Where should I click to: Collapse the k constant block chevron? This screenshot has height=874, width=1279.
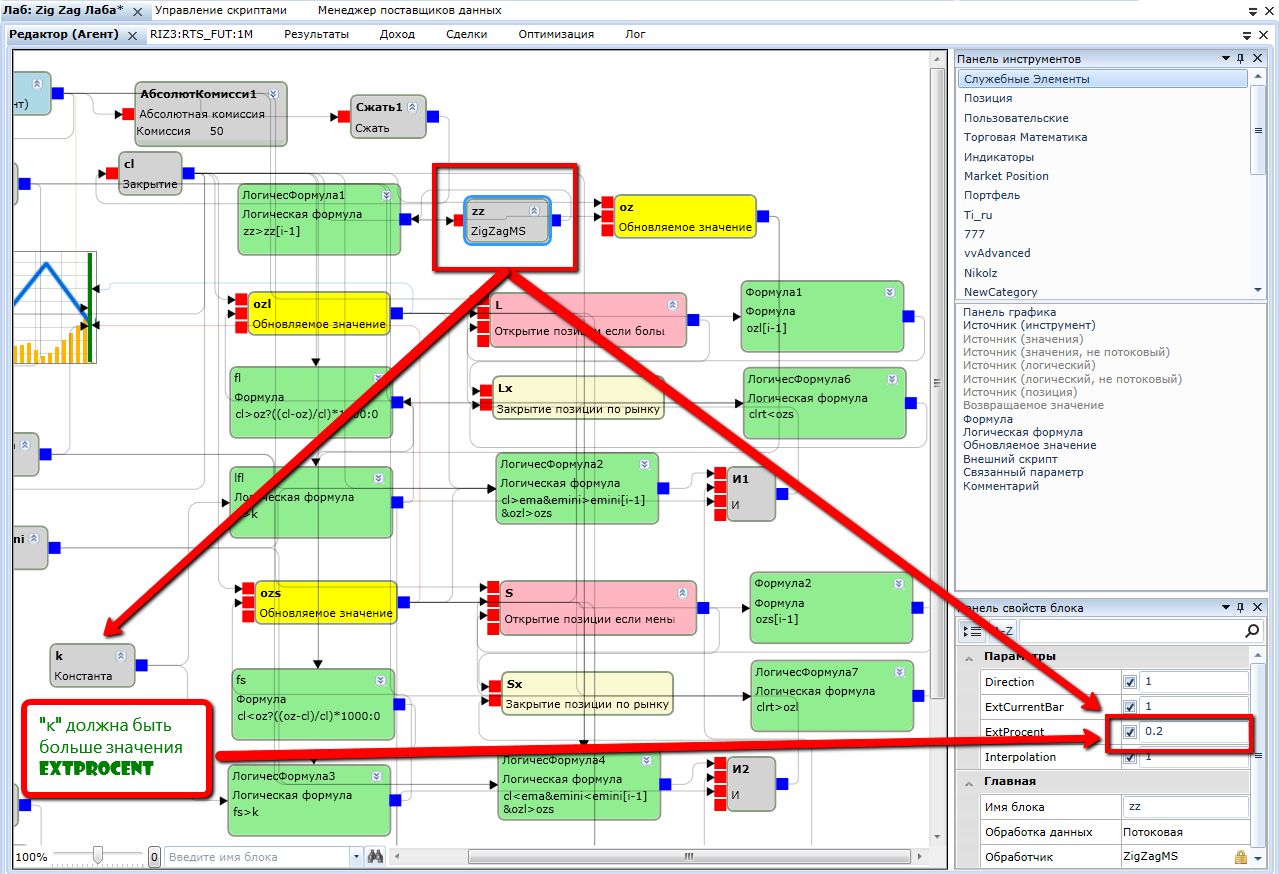121,656
